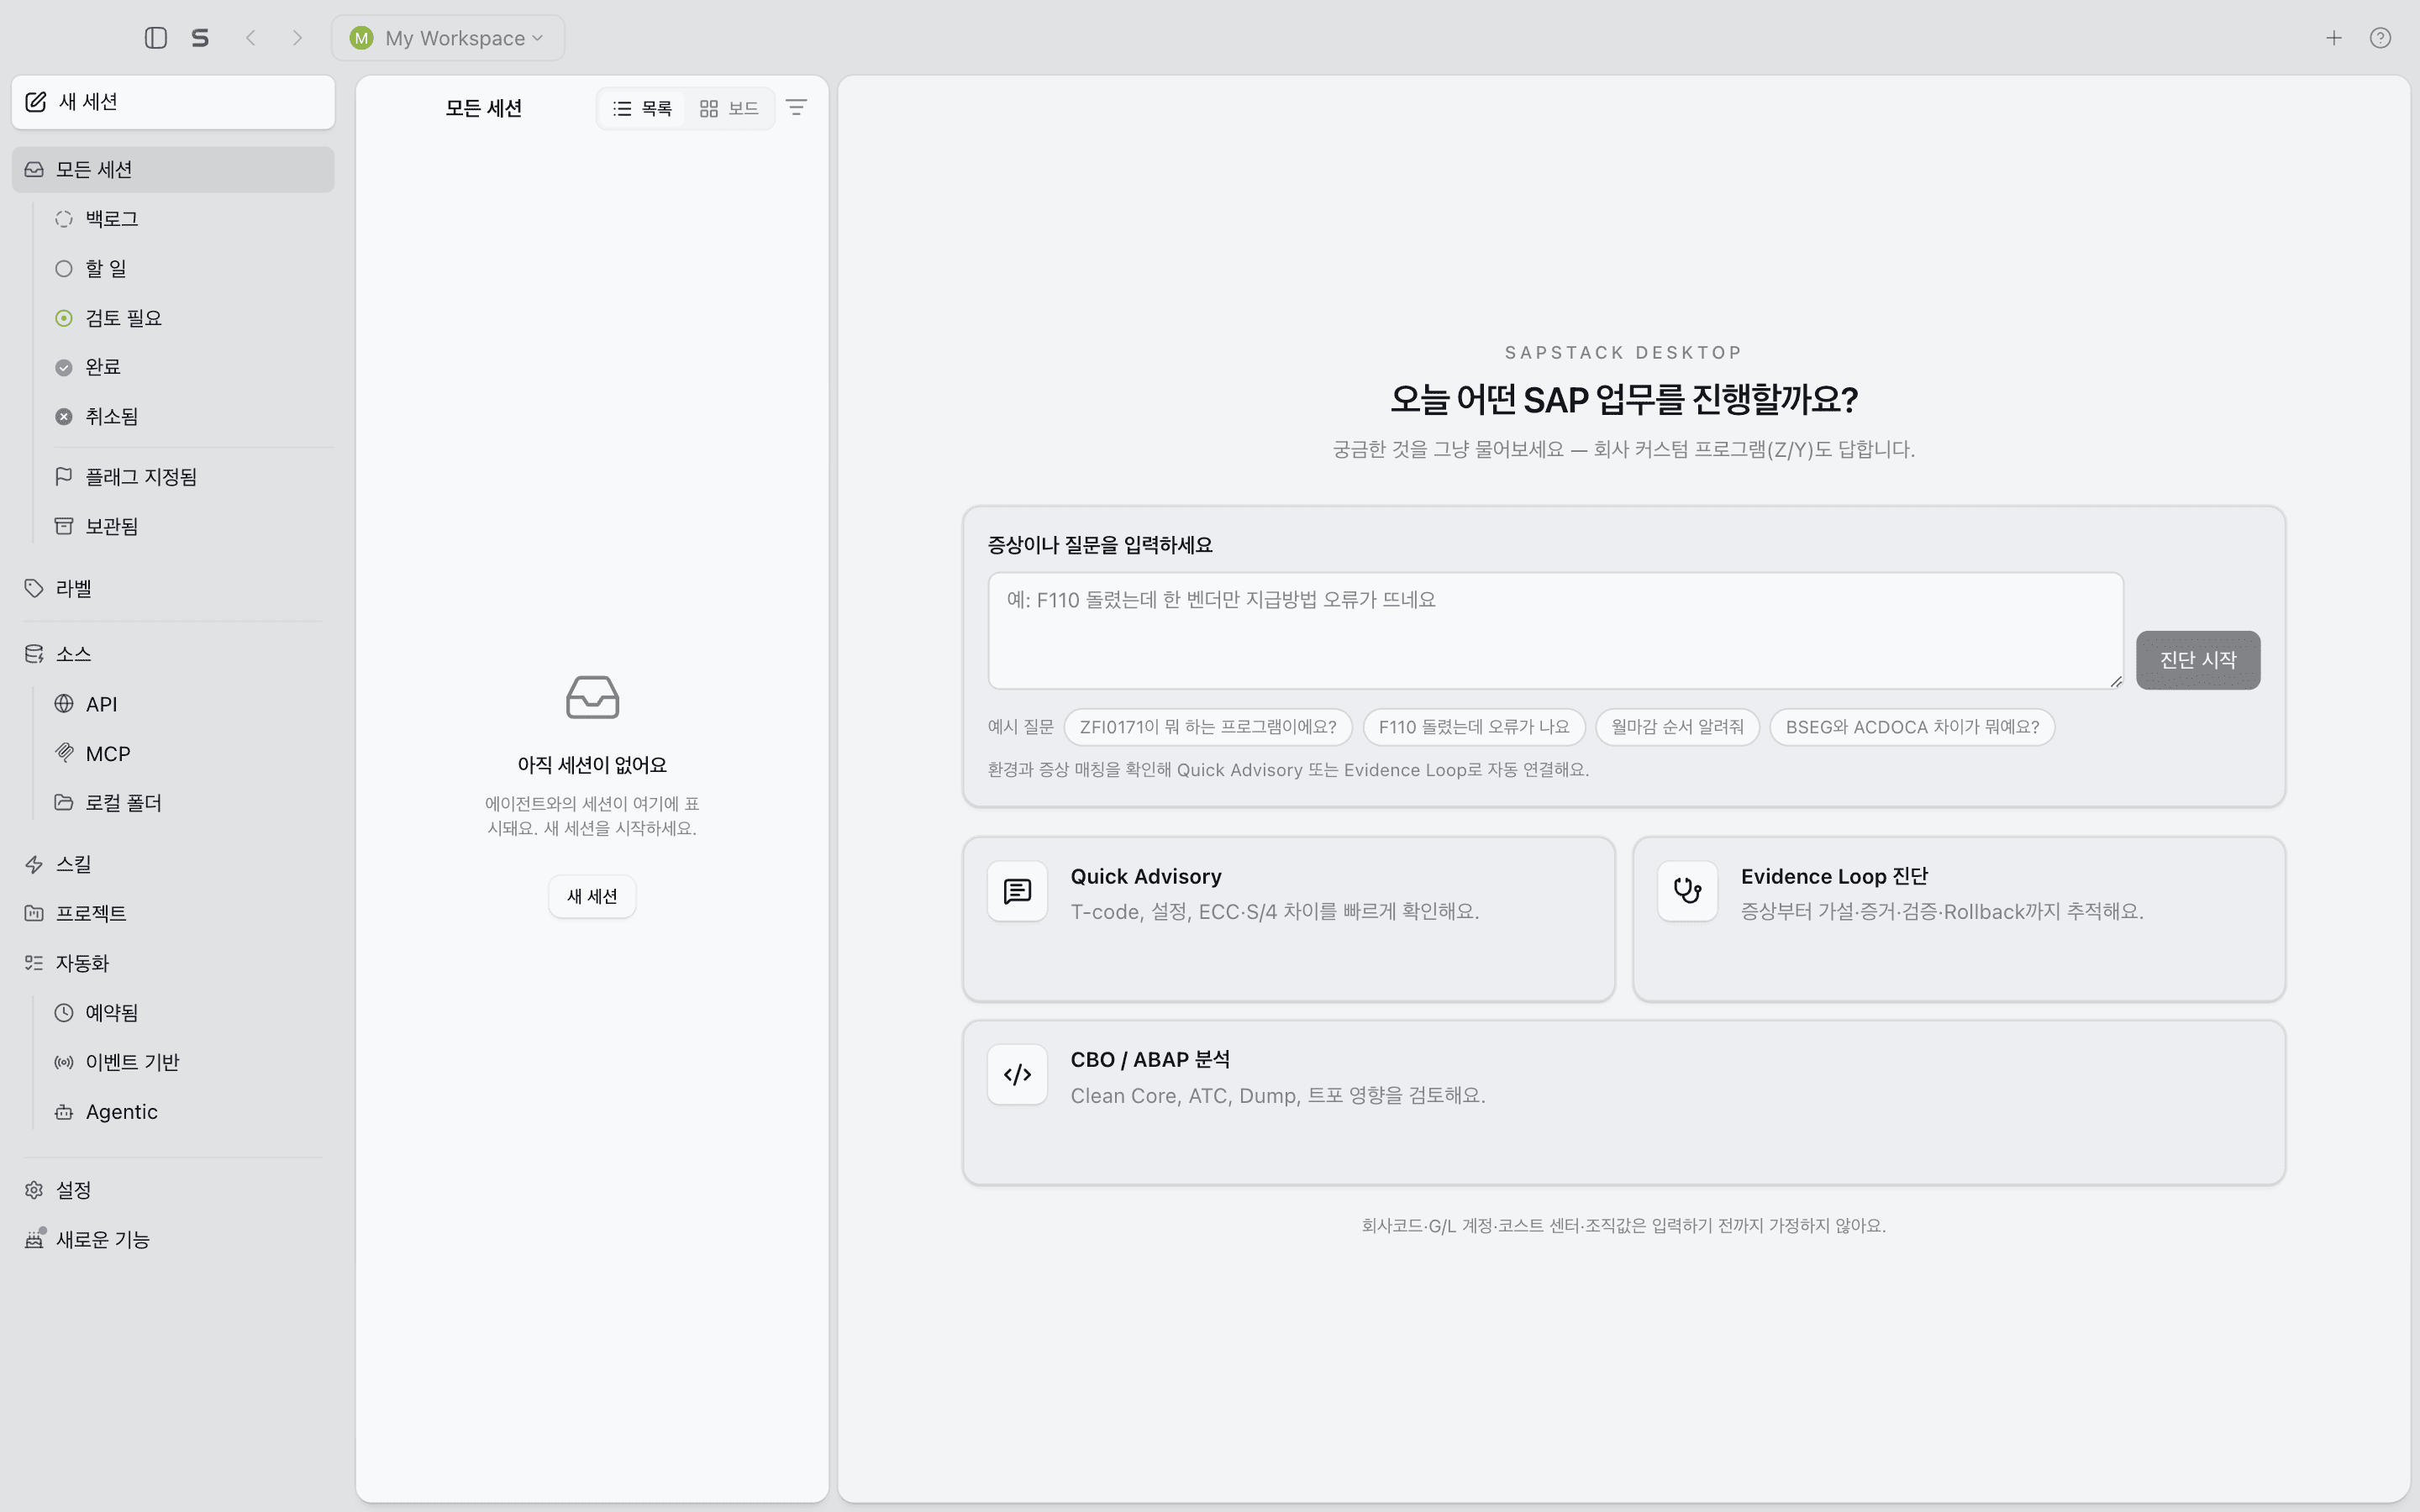This screenshot has height=1512, width=2420.
Task: Click 새 세션 button in empty list
Action: click(592, 896)
